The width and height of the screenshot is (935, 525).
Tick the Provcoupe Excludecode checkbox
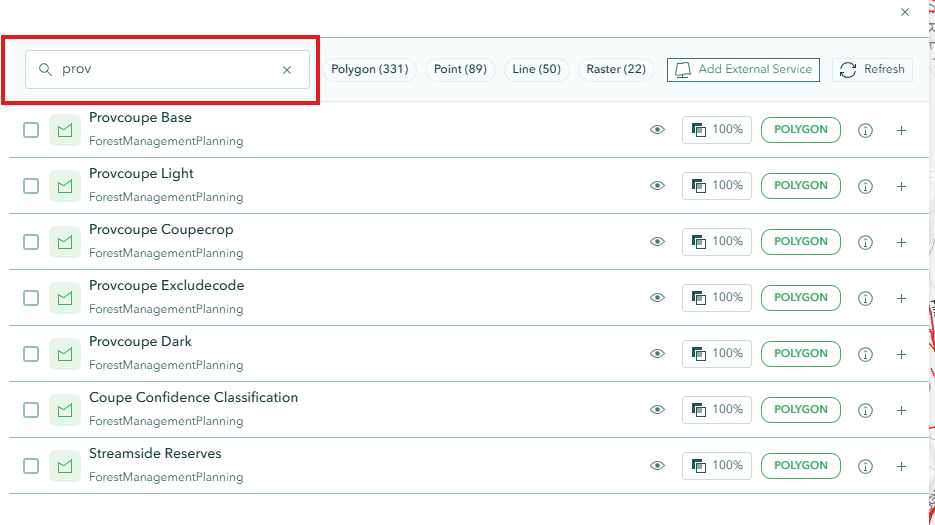pyautogui.click(x=31, y=298)
